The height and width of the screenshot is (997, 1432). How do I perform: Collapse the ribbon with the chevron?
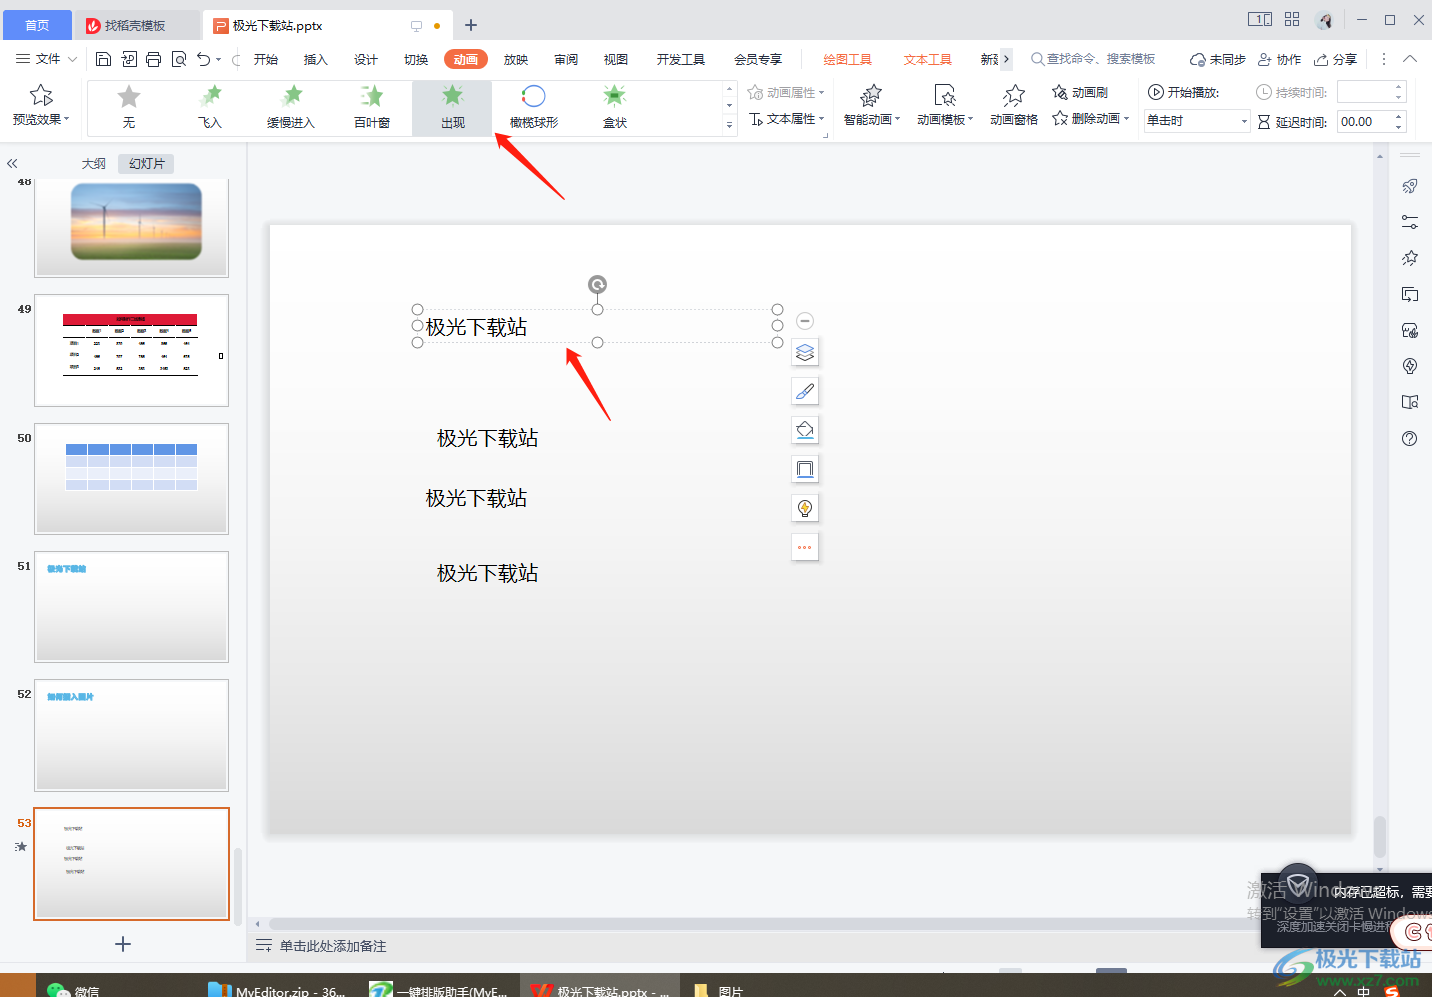pos(1410,59)
